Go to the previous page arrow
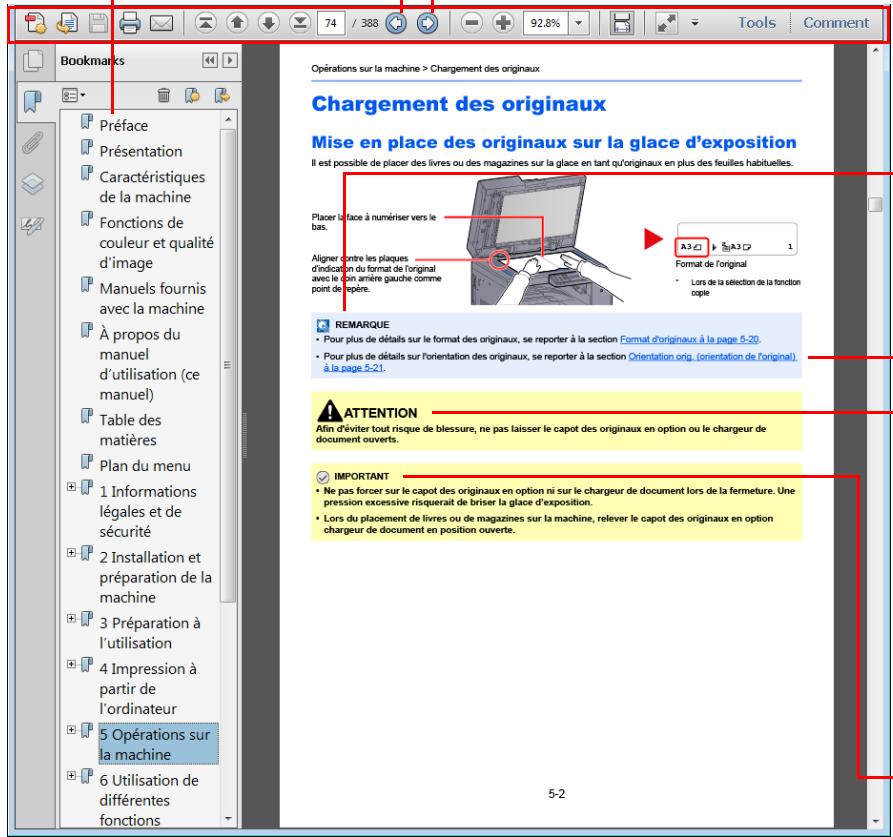Screen dimensions: 893x837 [x=237, y=23]
